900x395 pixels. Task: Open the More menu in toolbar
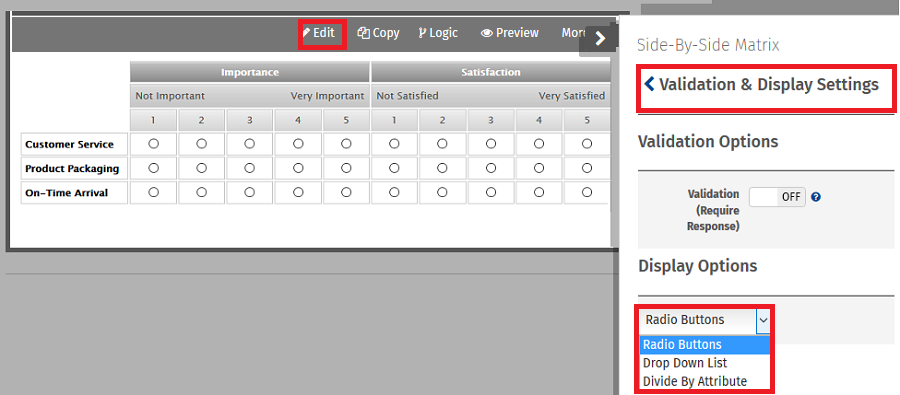point(573,33)
